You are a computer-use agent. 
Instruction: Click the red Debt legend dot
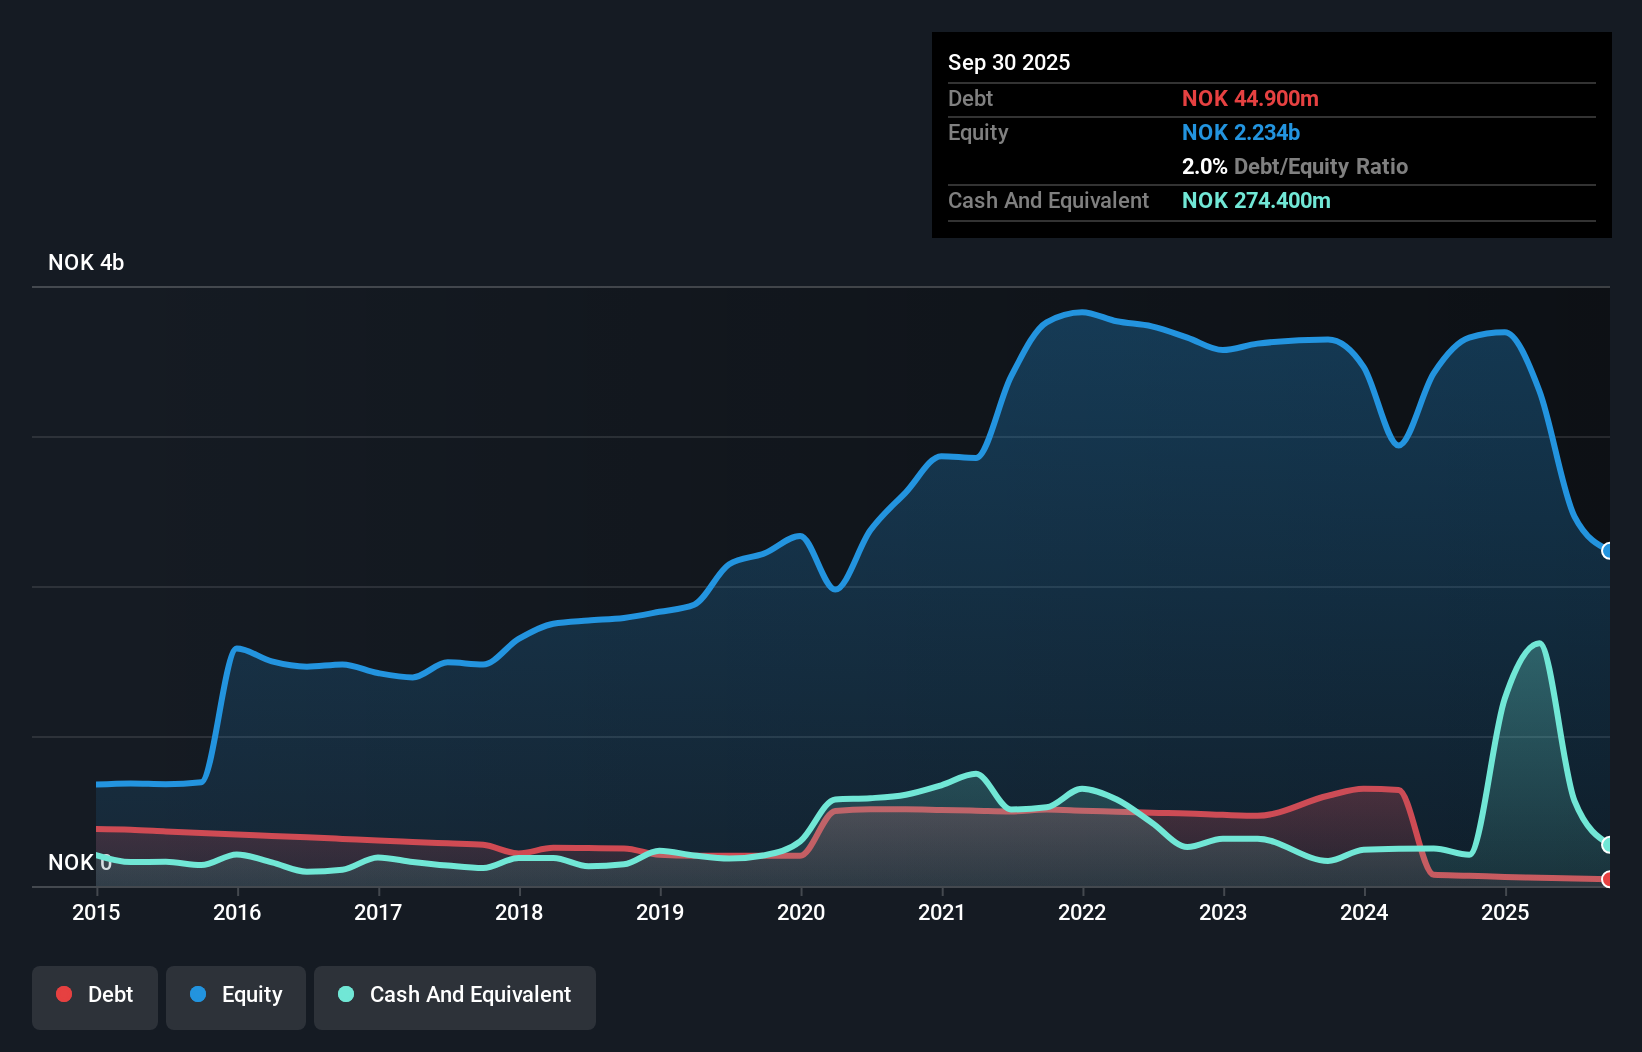point(63,994)
